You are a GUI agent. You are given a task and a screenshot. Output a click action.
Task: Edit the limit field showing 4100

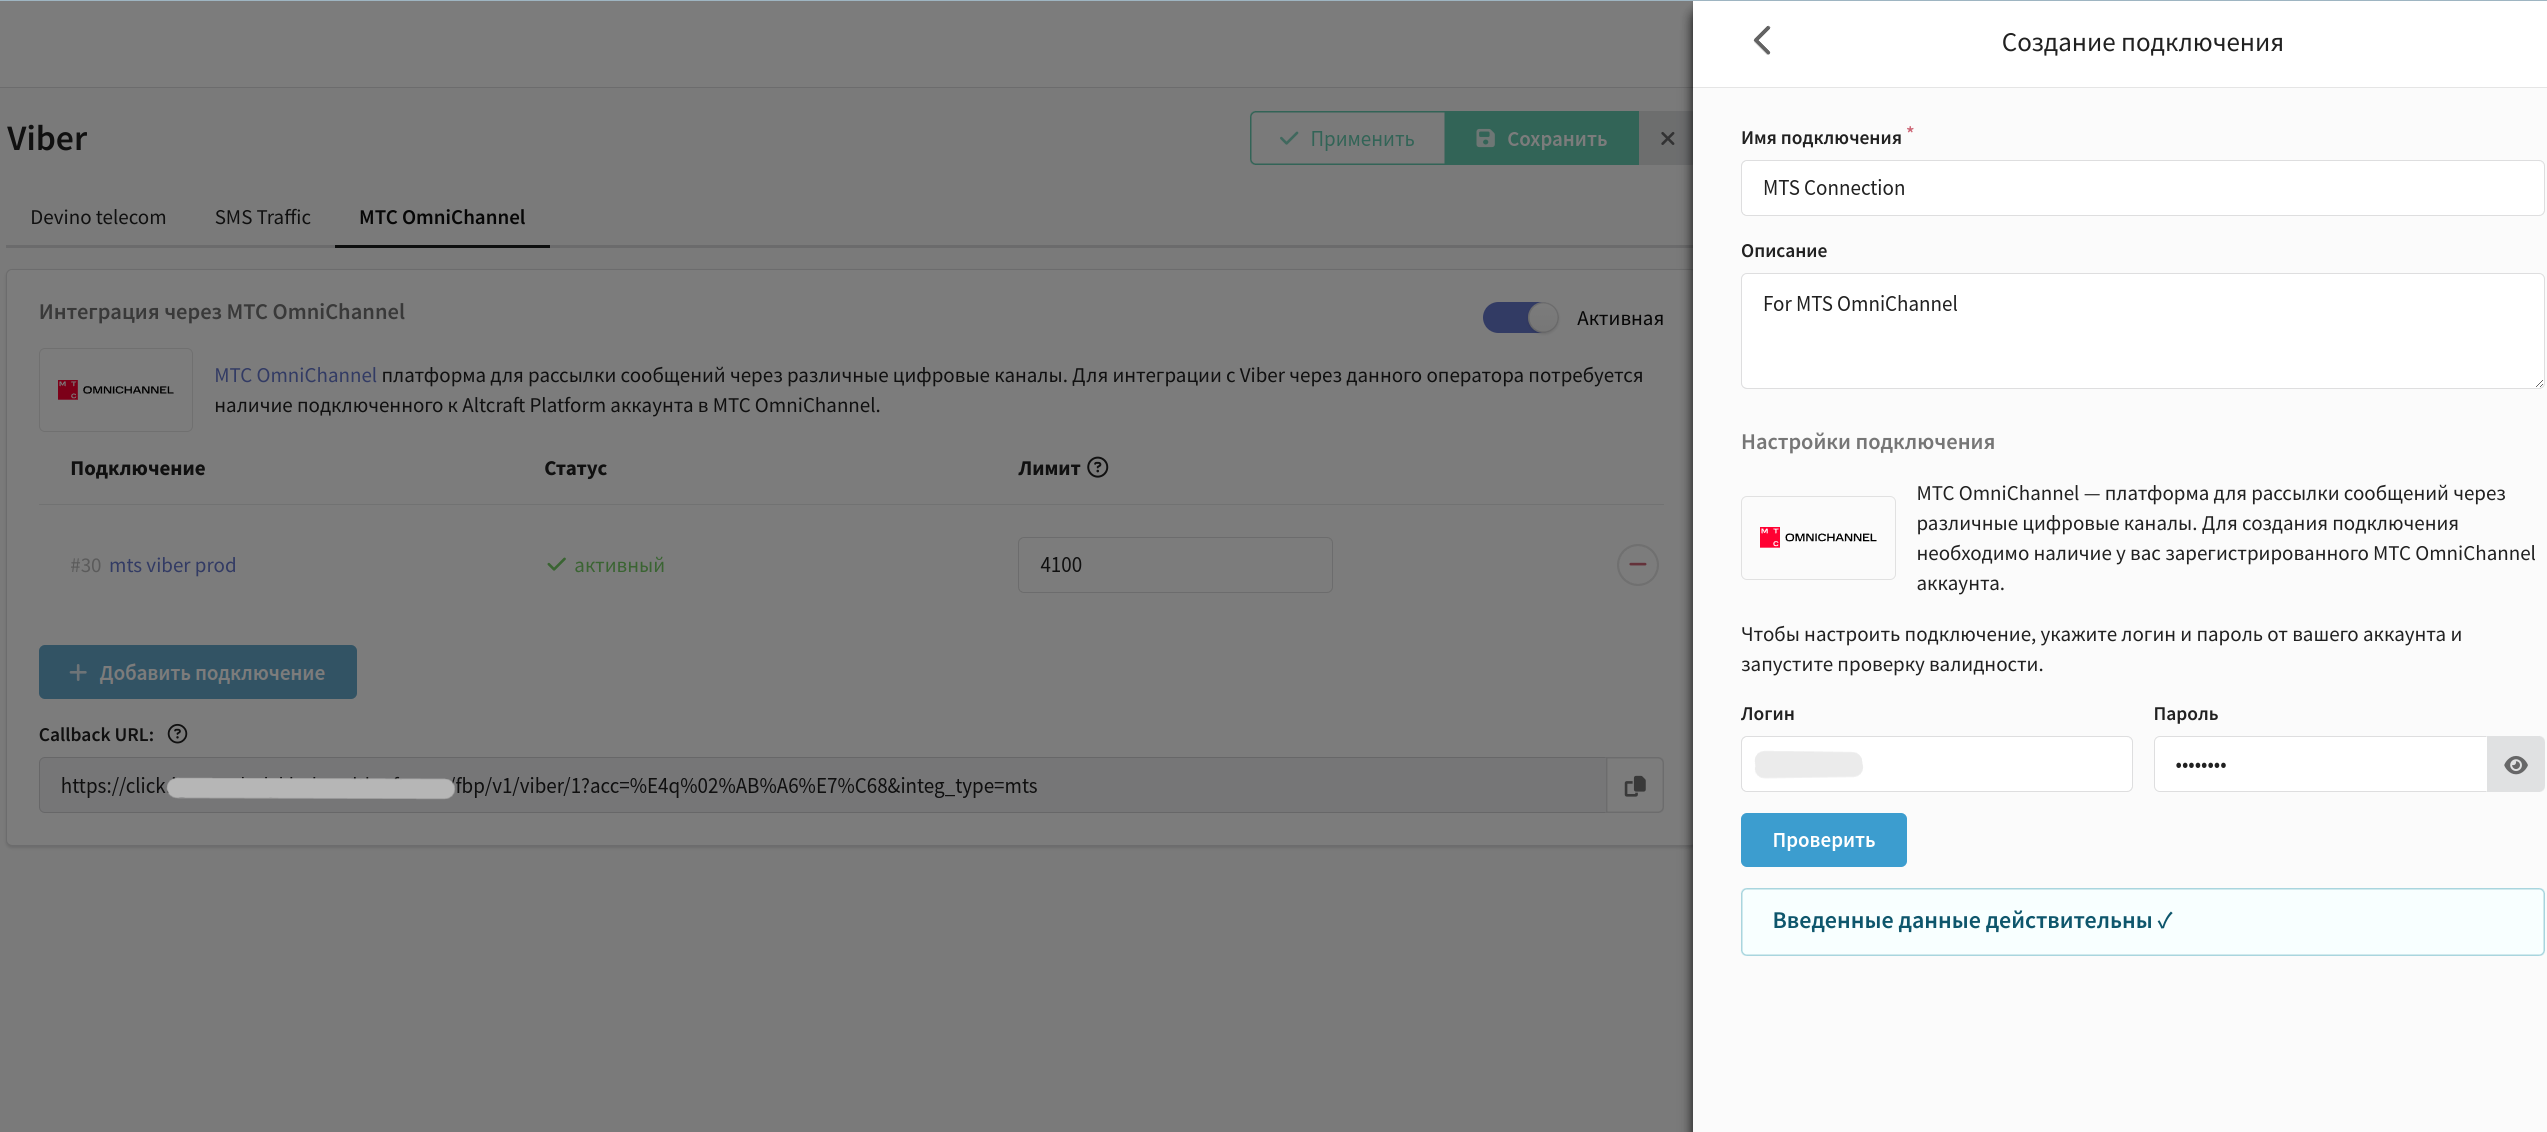point(1175,565)
